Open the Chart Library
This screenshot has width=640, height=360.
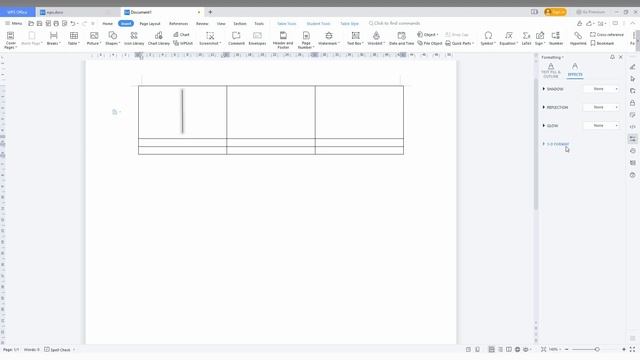click(159, 38)
